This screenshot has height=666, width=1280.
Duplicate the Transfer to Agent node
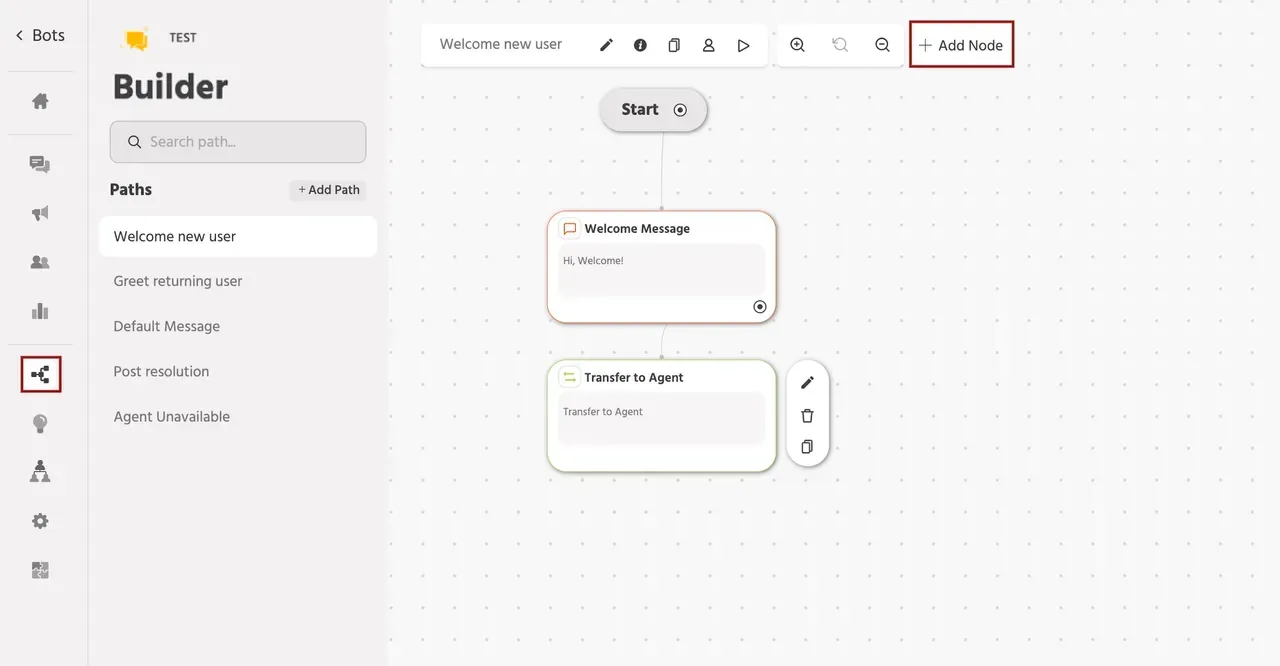coord(808,447)
